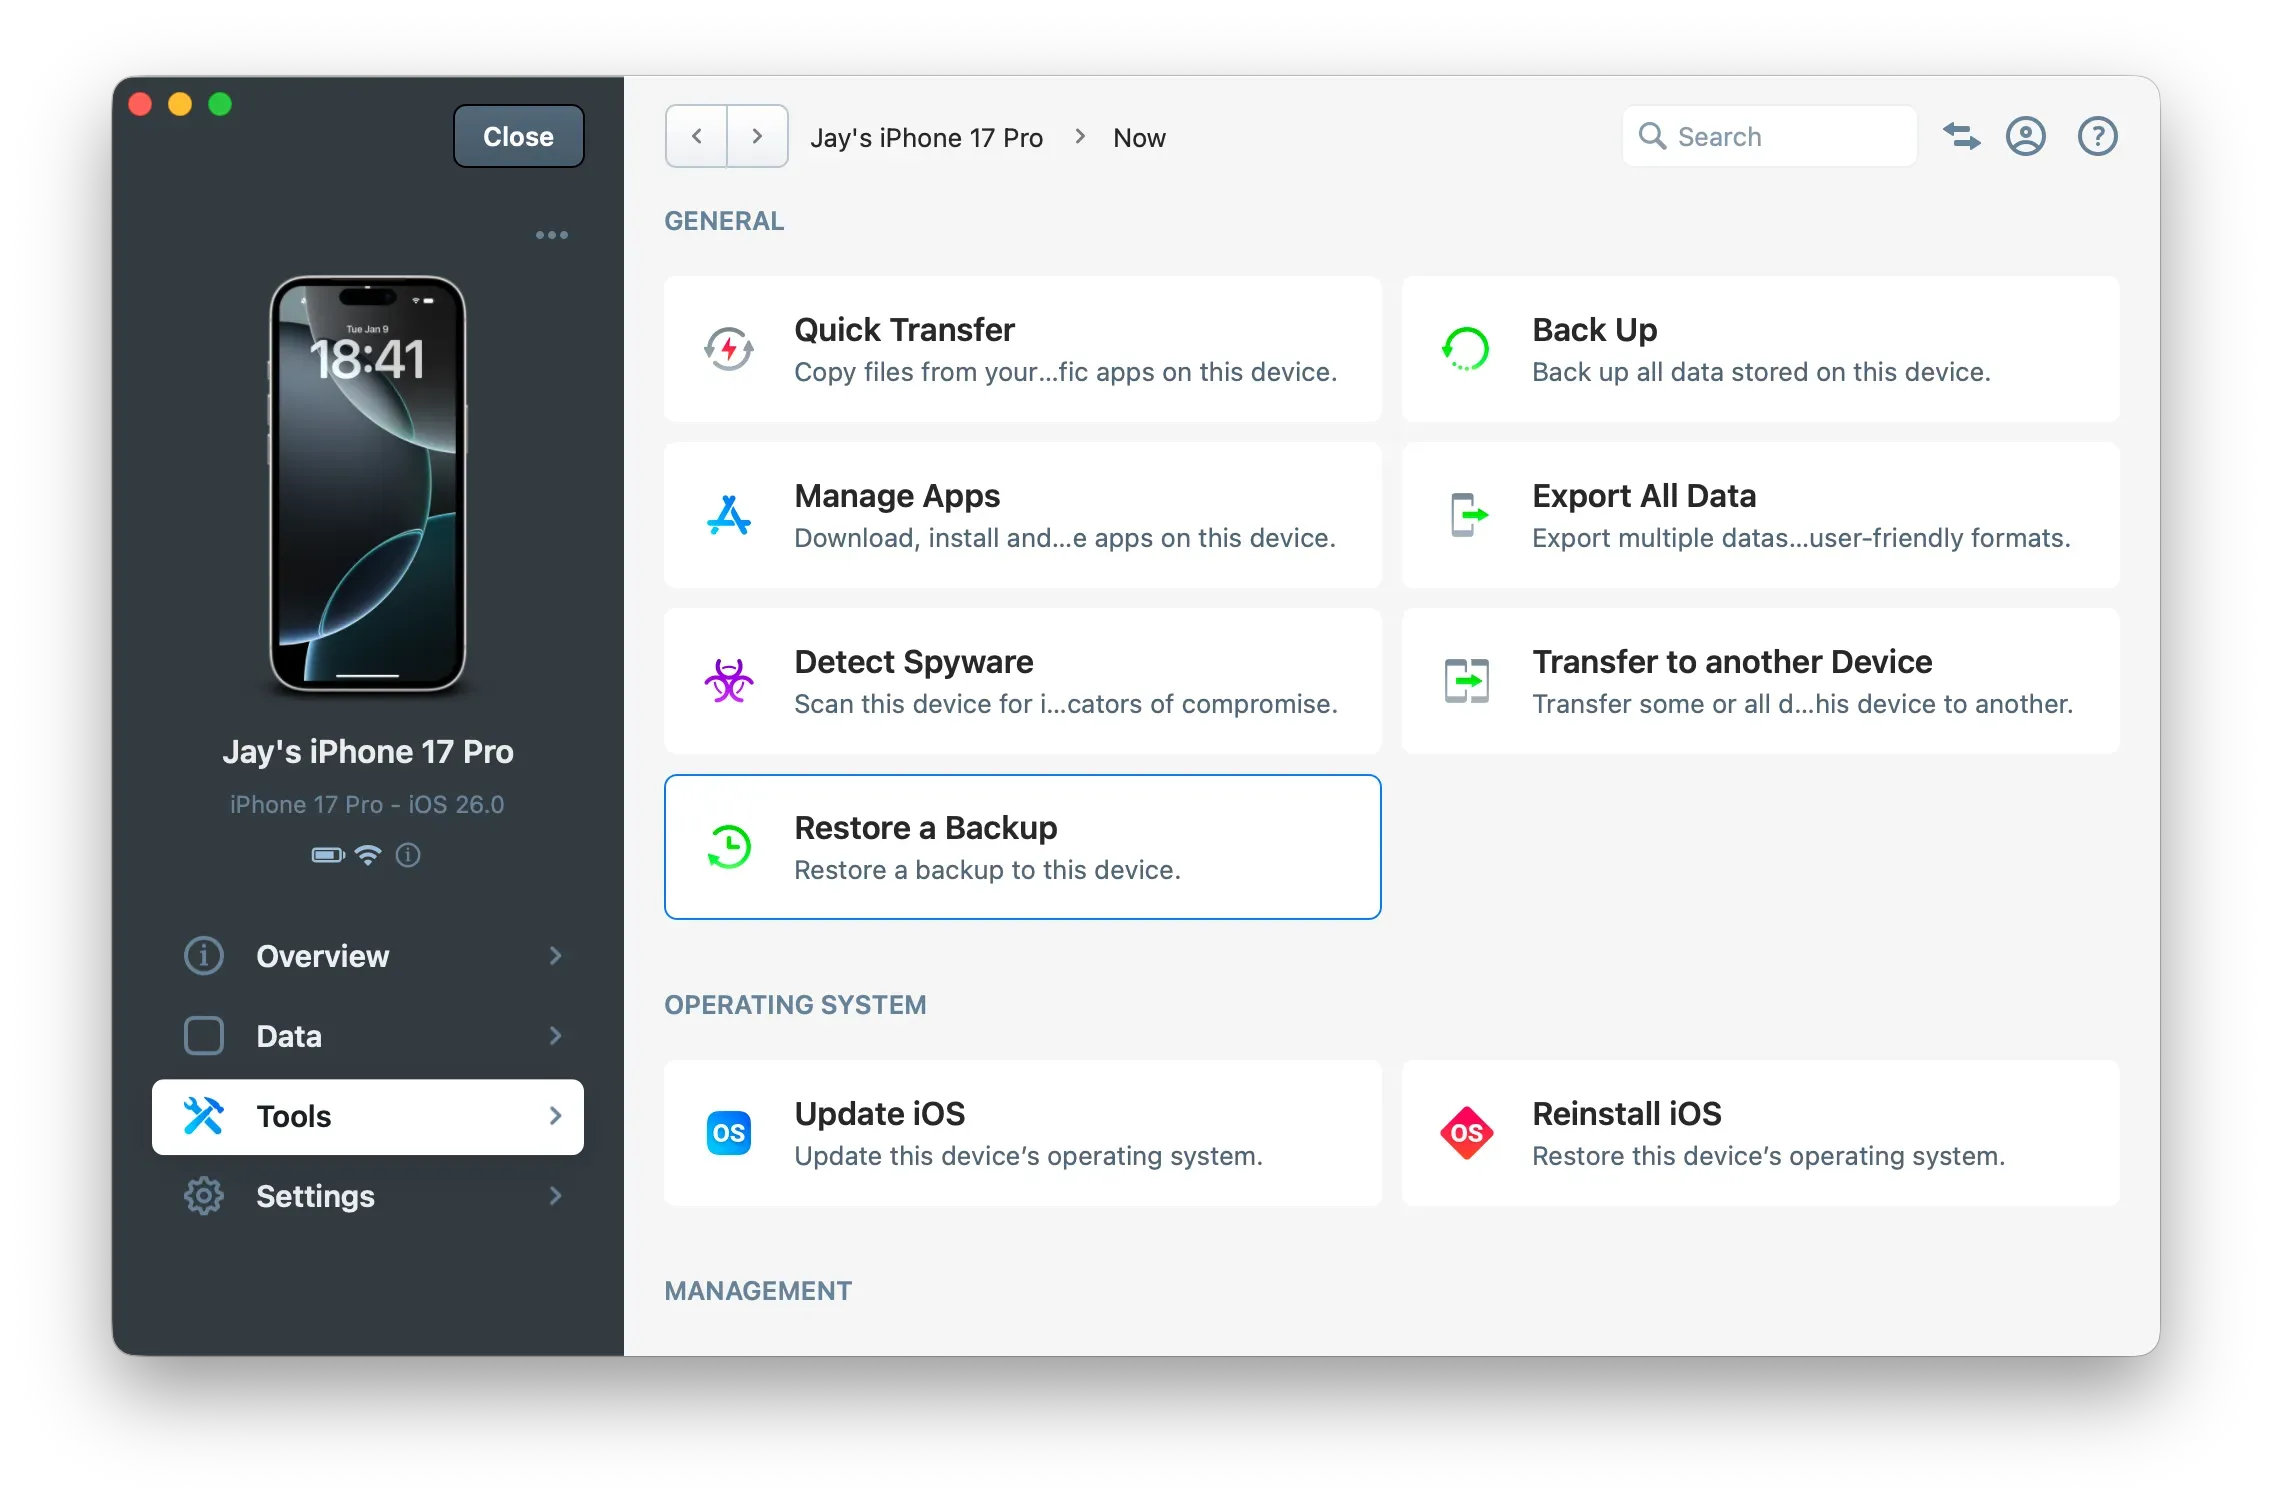
Task: Launch the Manage Apps tool
Action: coord(1022,515)
